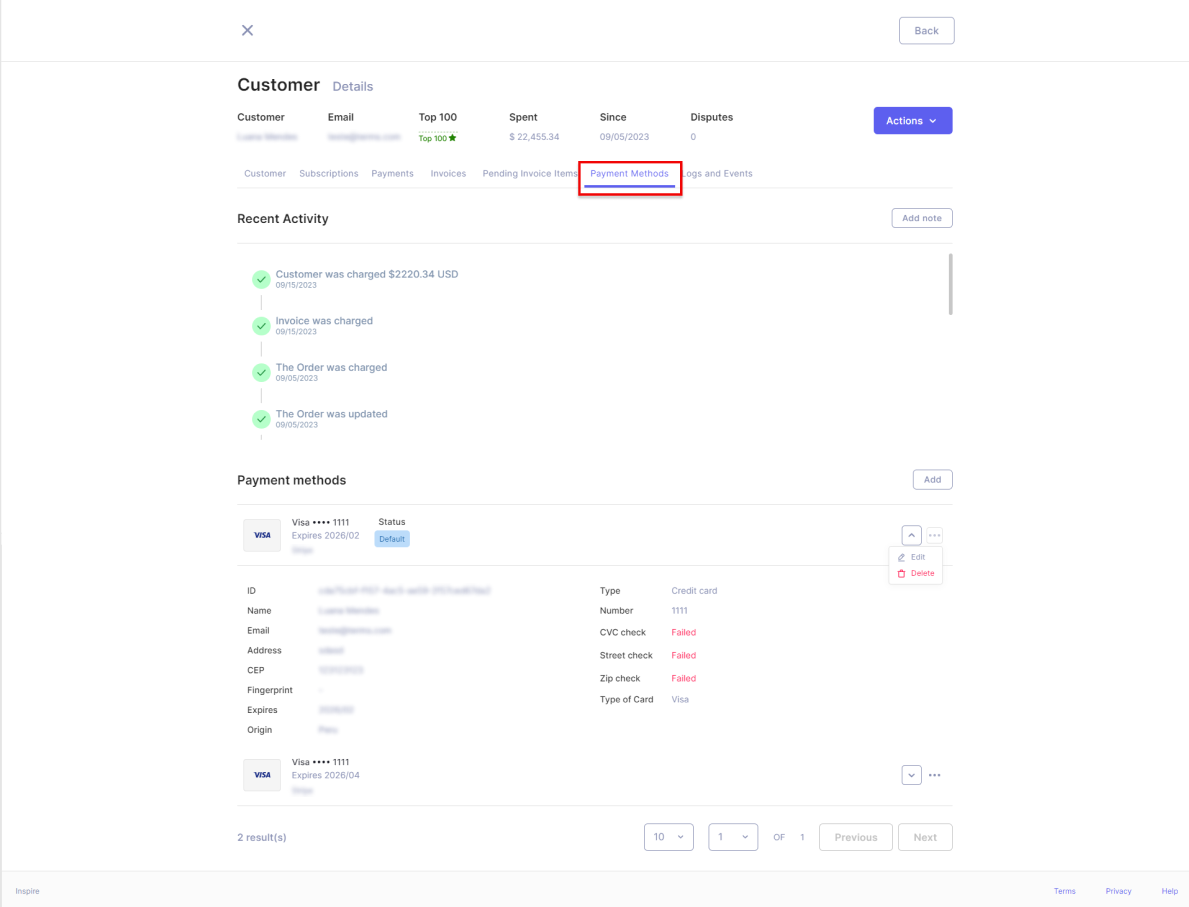Click green check icon for Order was updated
The height and width of the screenshot is (907, 1189).
click(261, 419)
